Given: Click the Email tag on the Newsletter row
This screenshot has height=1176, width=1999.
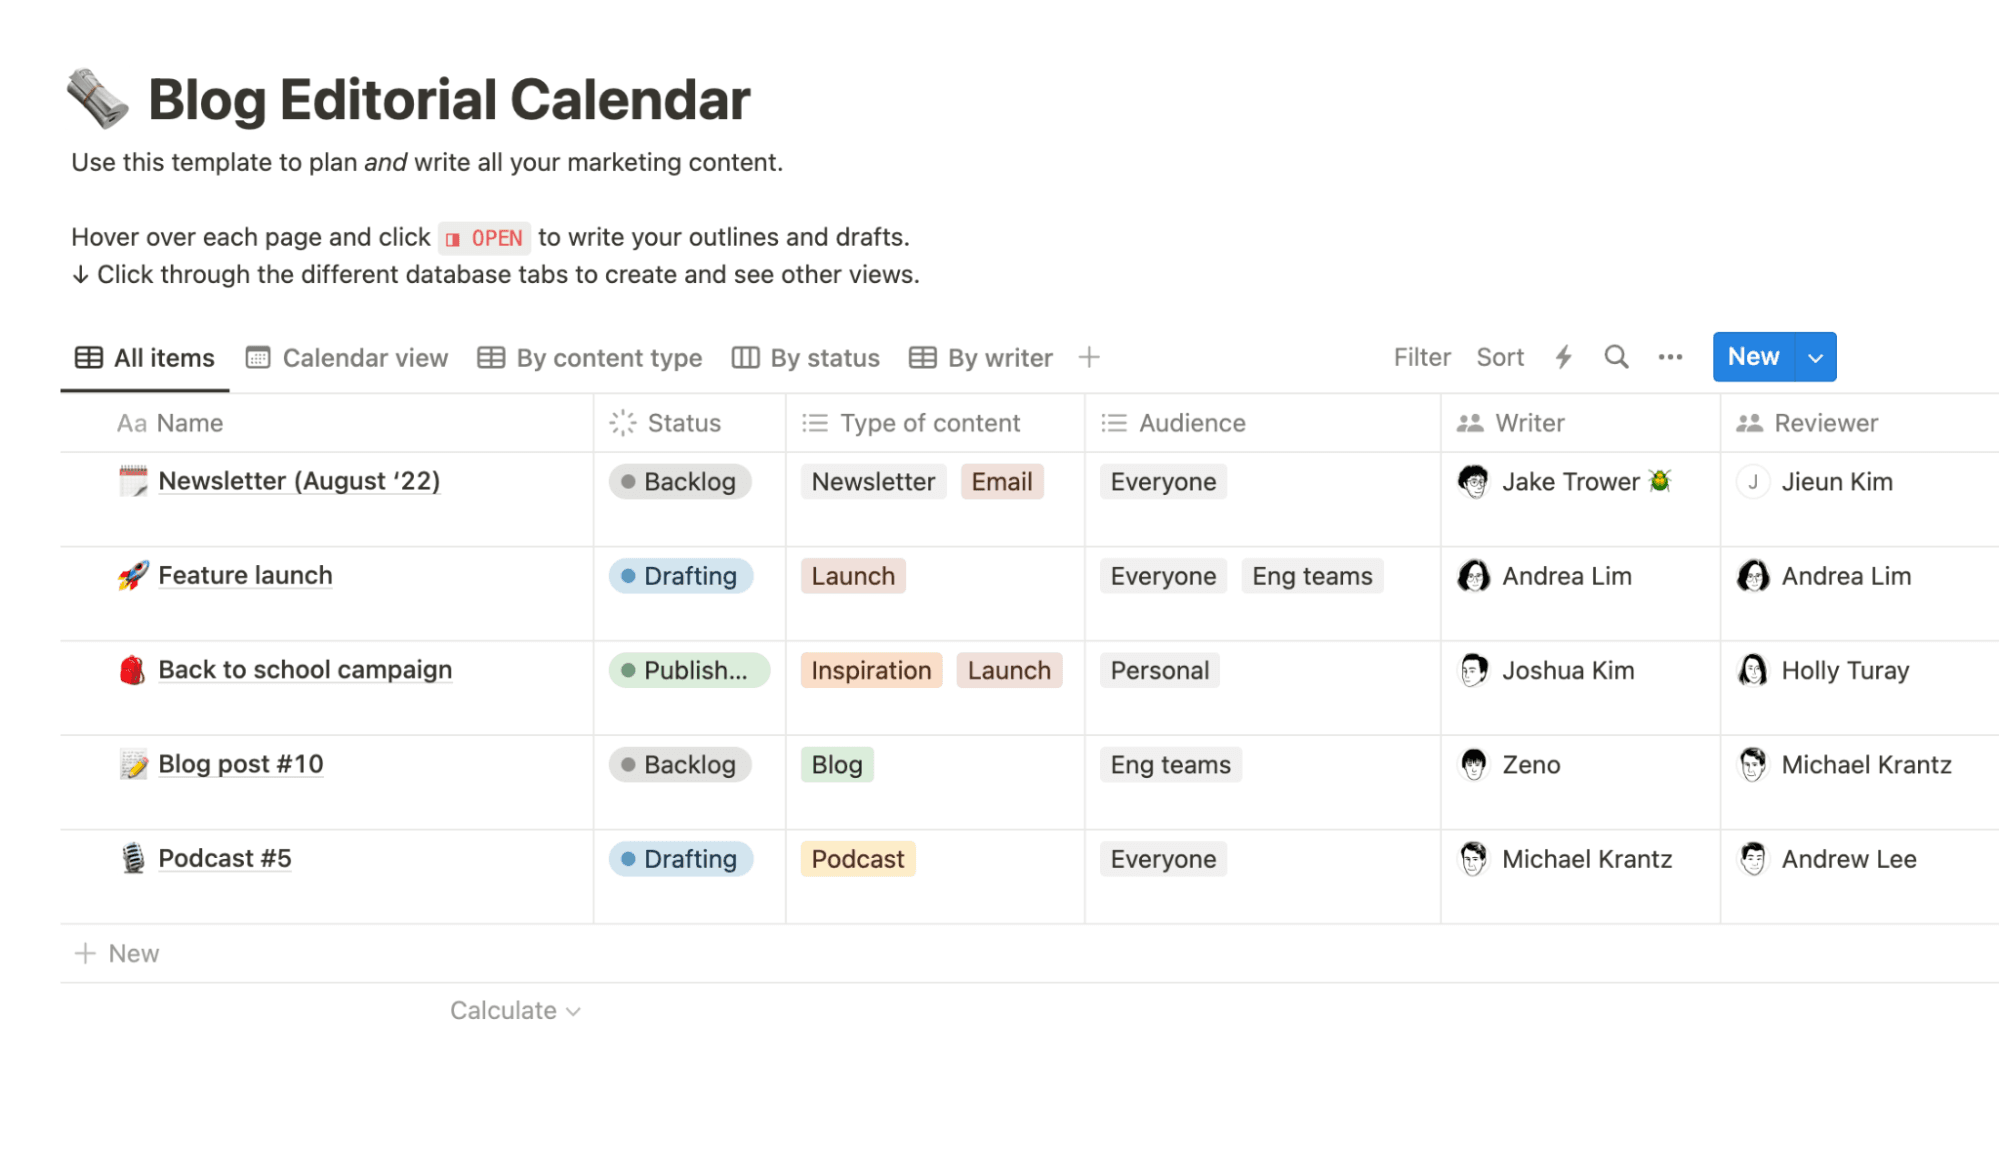Looking at the screenshot, I should point(1001,481).
